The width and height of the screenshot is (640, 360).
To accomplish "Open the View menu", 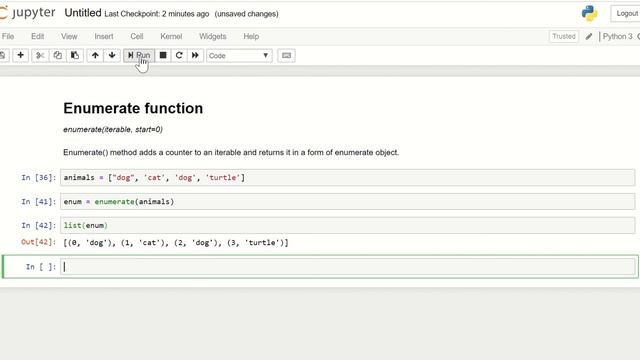I will (69, 36).
